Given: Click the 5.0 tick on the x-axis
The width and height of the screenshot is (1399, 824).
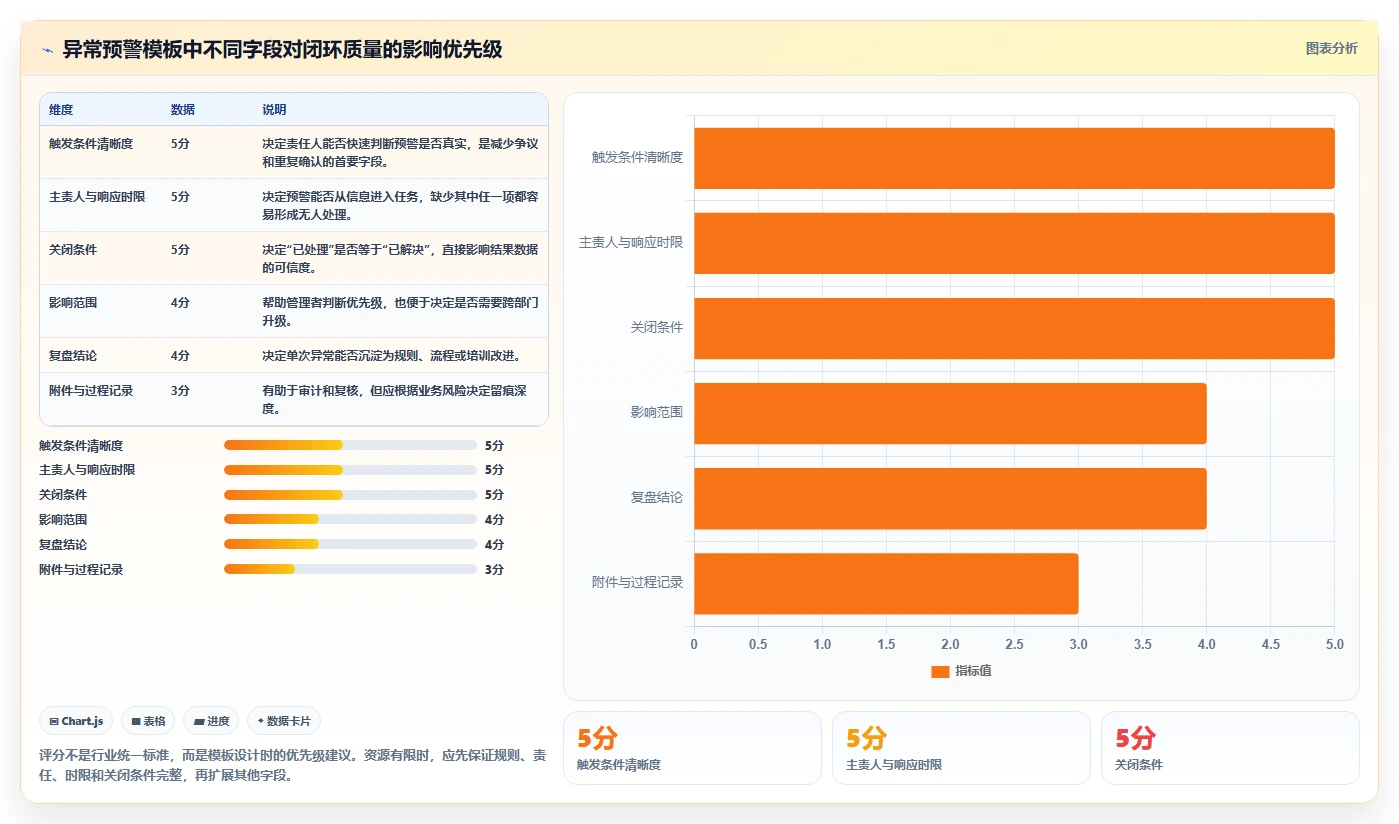Looking at the screenshot, I should coord(1334,645).
